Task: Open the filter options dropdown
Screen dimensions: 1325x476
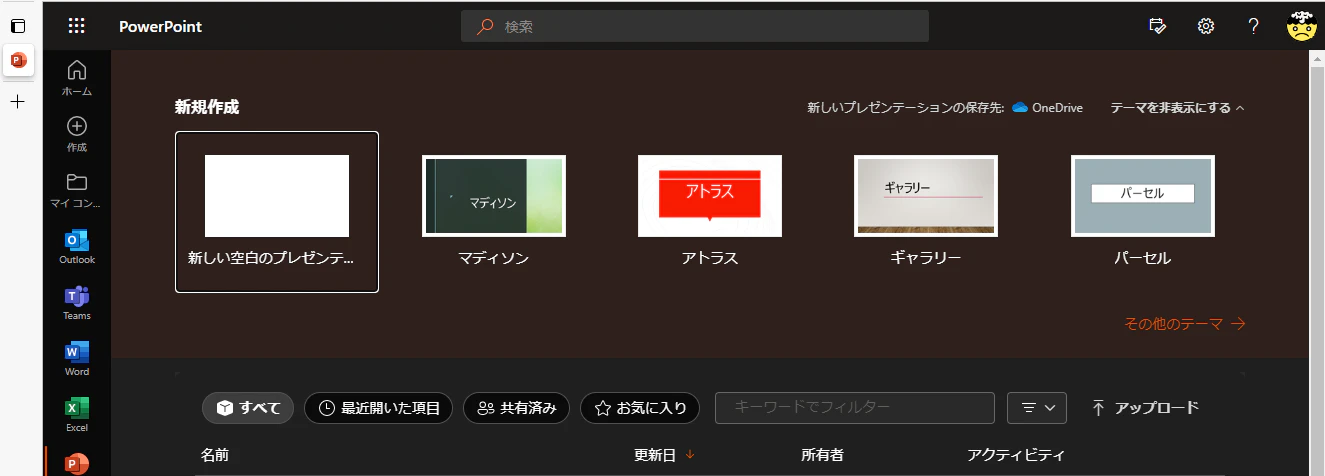Action: (1037, 407)
